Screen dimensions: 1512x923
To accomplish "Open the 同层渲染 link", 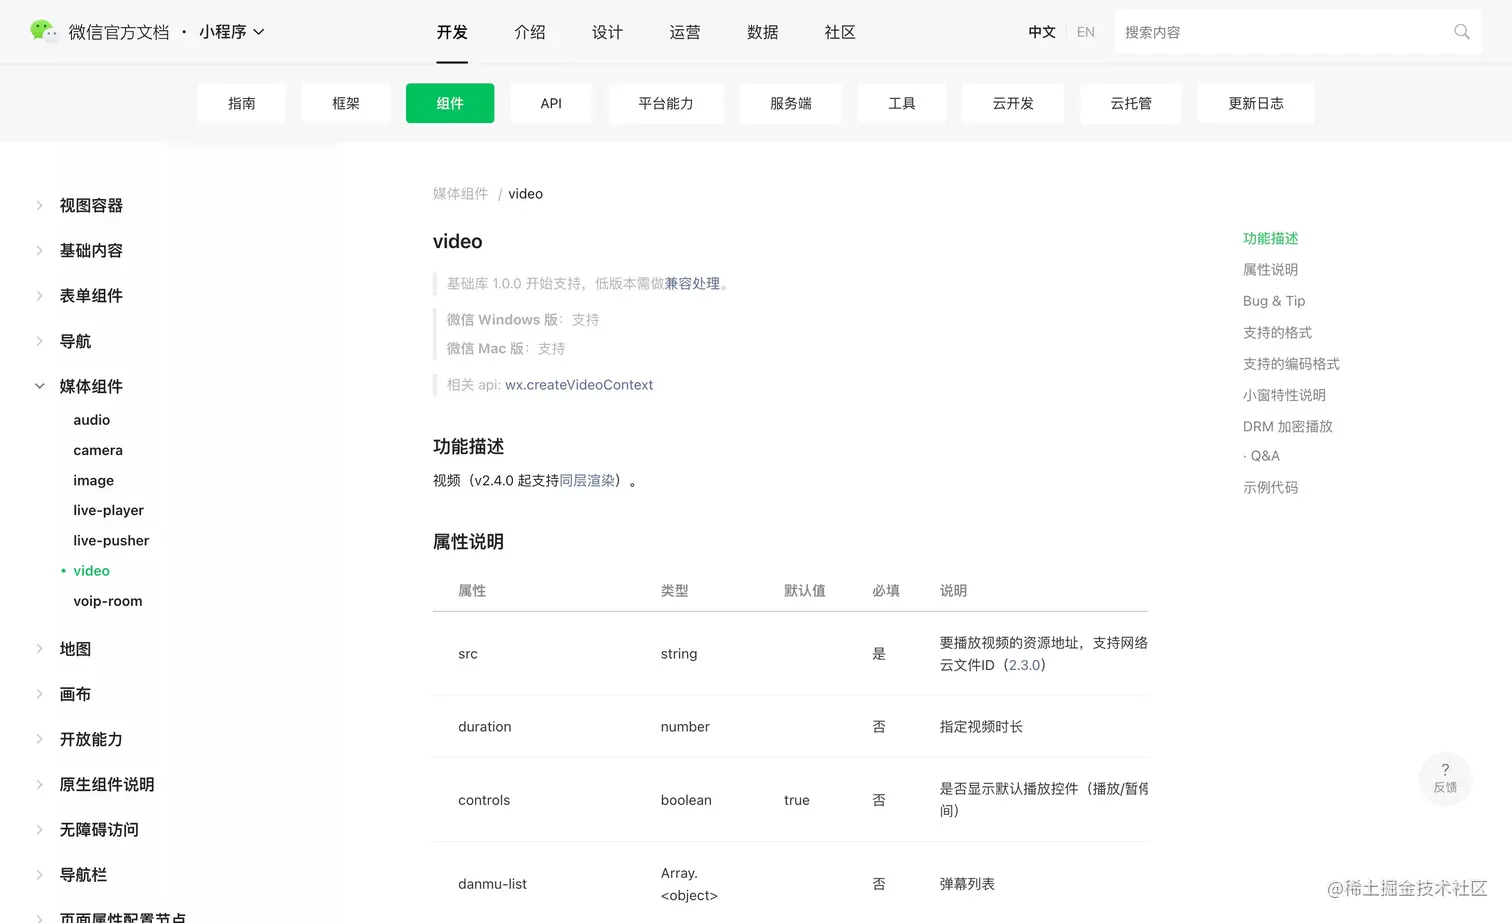I will coord(587,481).
